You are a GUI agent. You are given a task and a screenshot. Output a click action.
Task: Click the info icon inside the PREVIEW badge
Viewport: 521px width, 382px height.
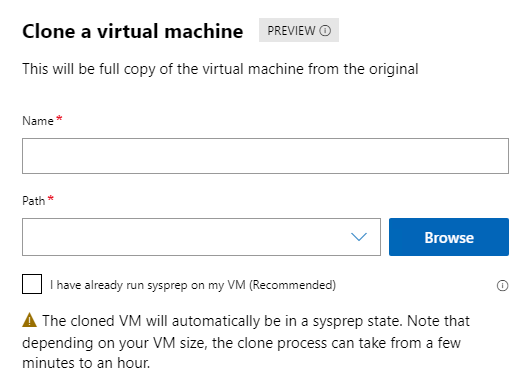pyautogui.click(x=325, y=31)
